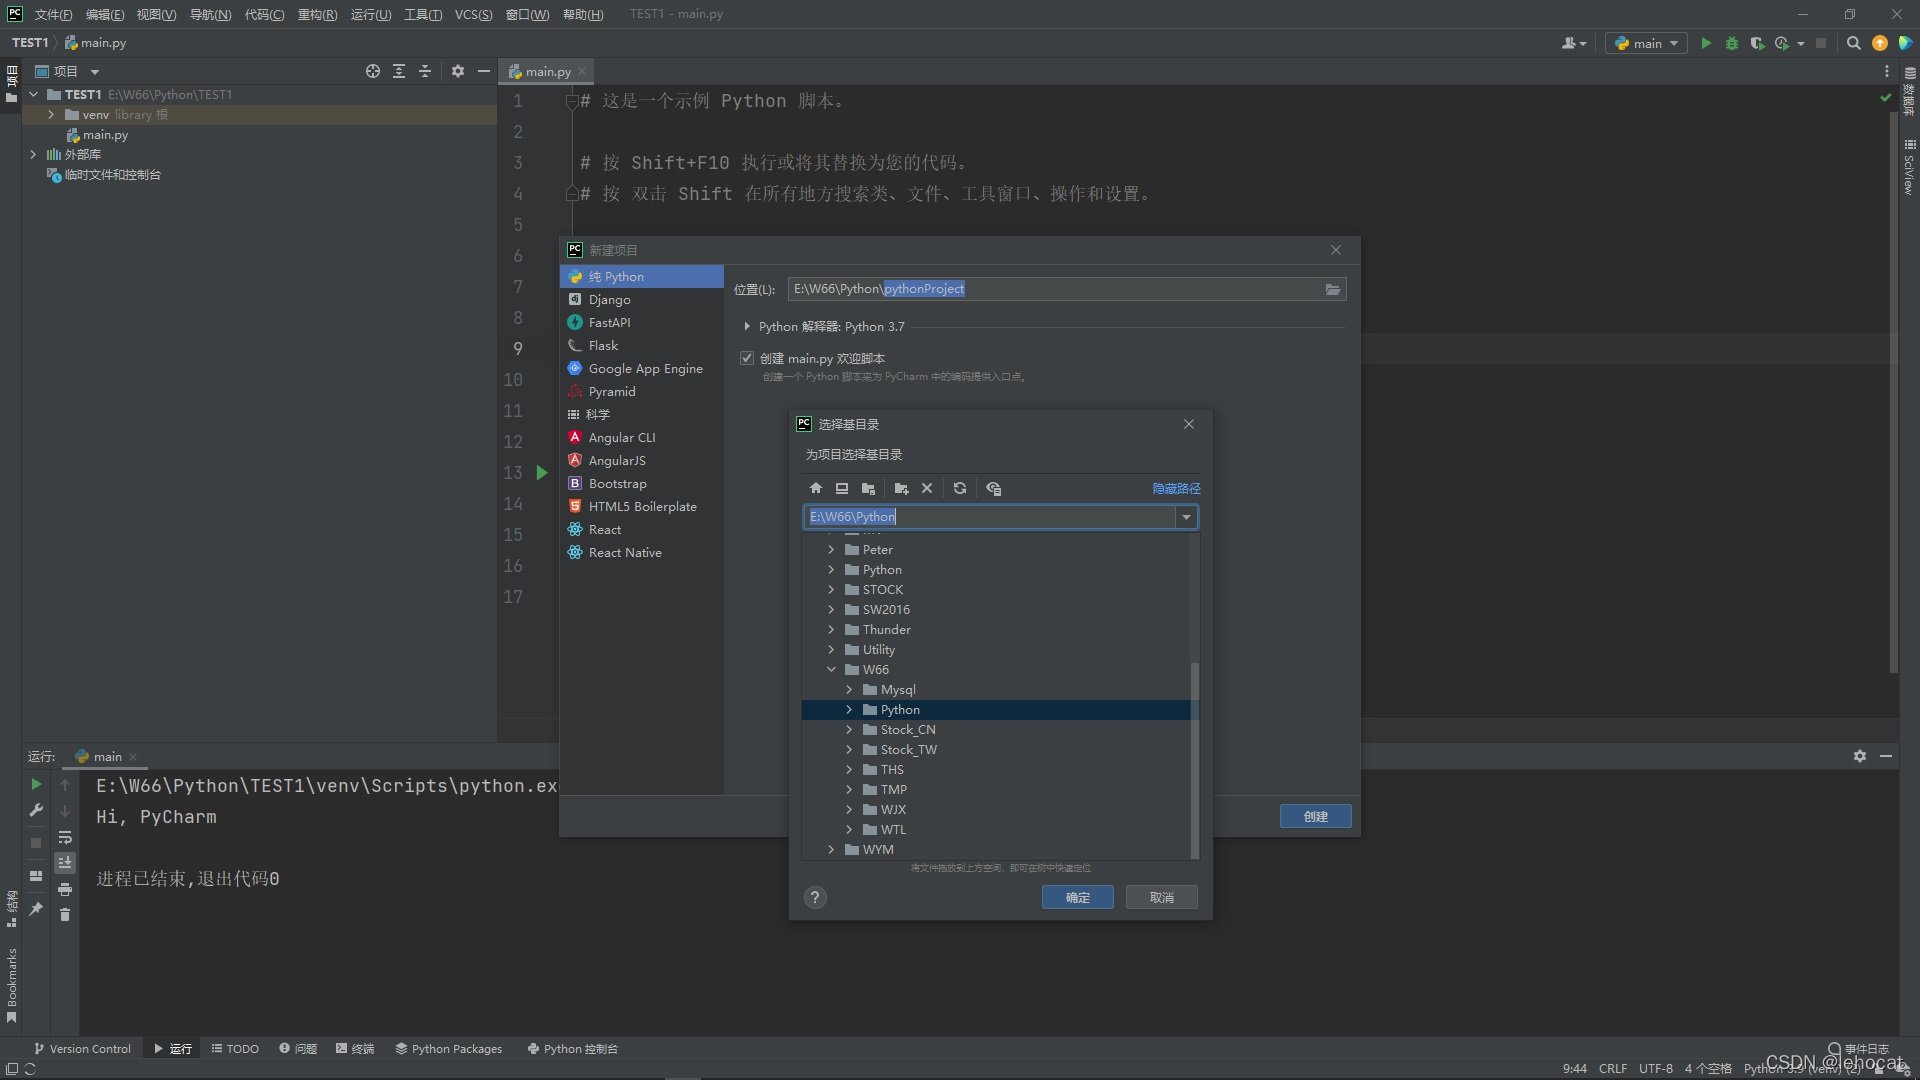Click the project directory icon in folder chooser
The image size is (1920, 1080).
(x=868, y=488)
